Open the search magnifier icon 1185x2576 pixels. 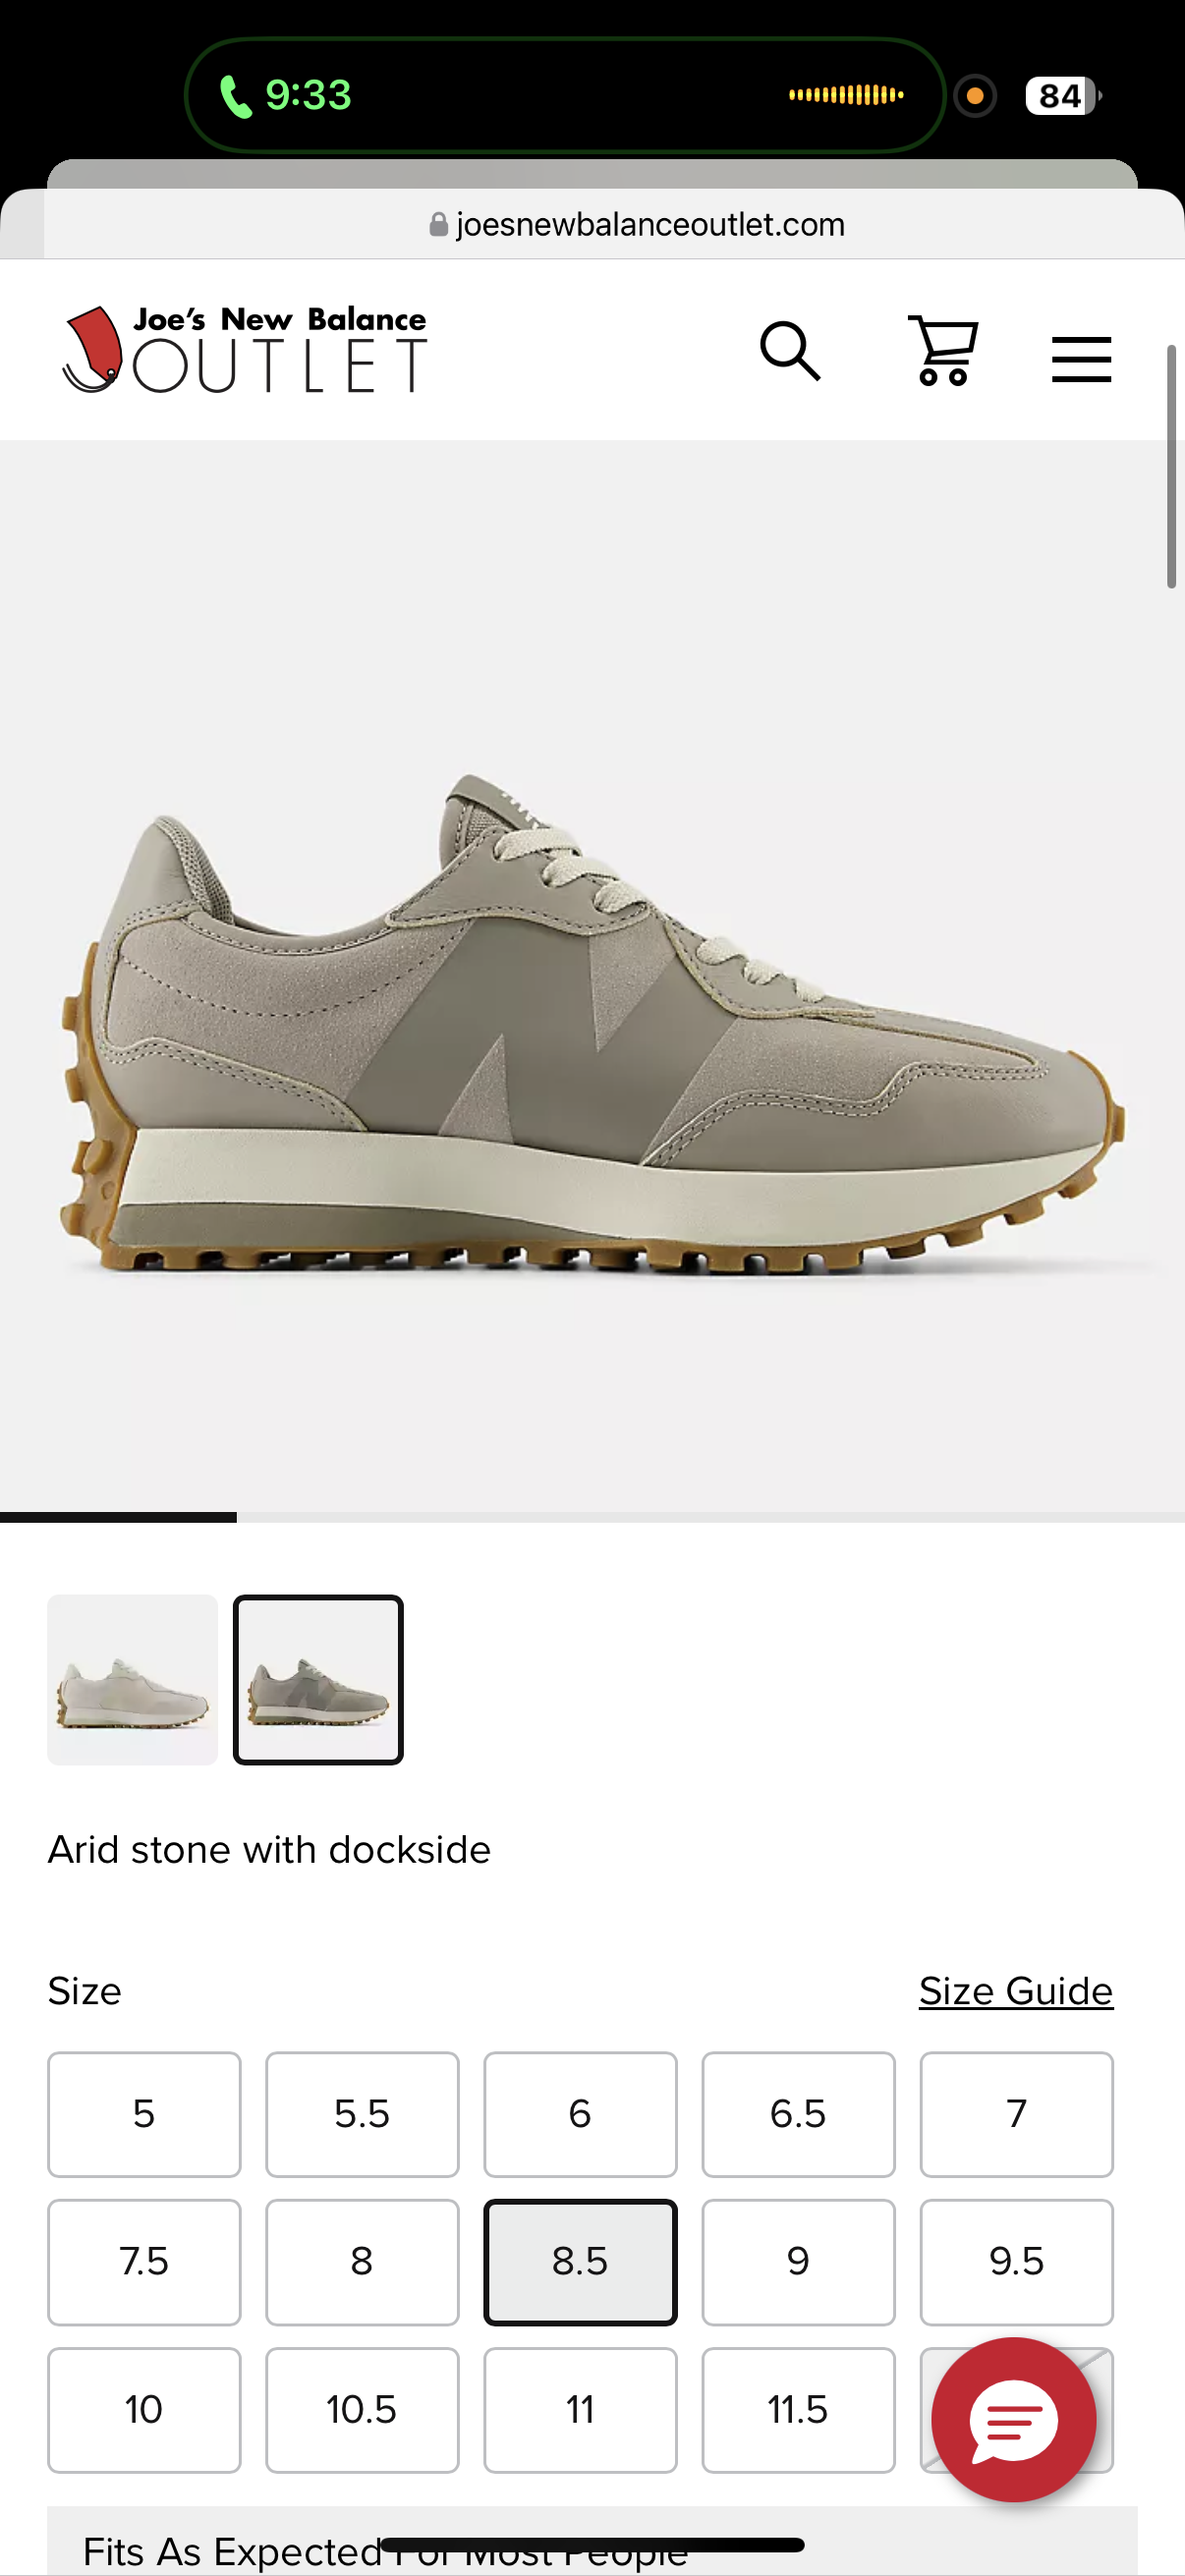click(790, 351)
